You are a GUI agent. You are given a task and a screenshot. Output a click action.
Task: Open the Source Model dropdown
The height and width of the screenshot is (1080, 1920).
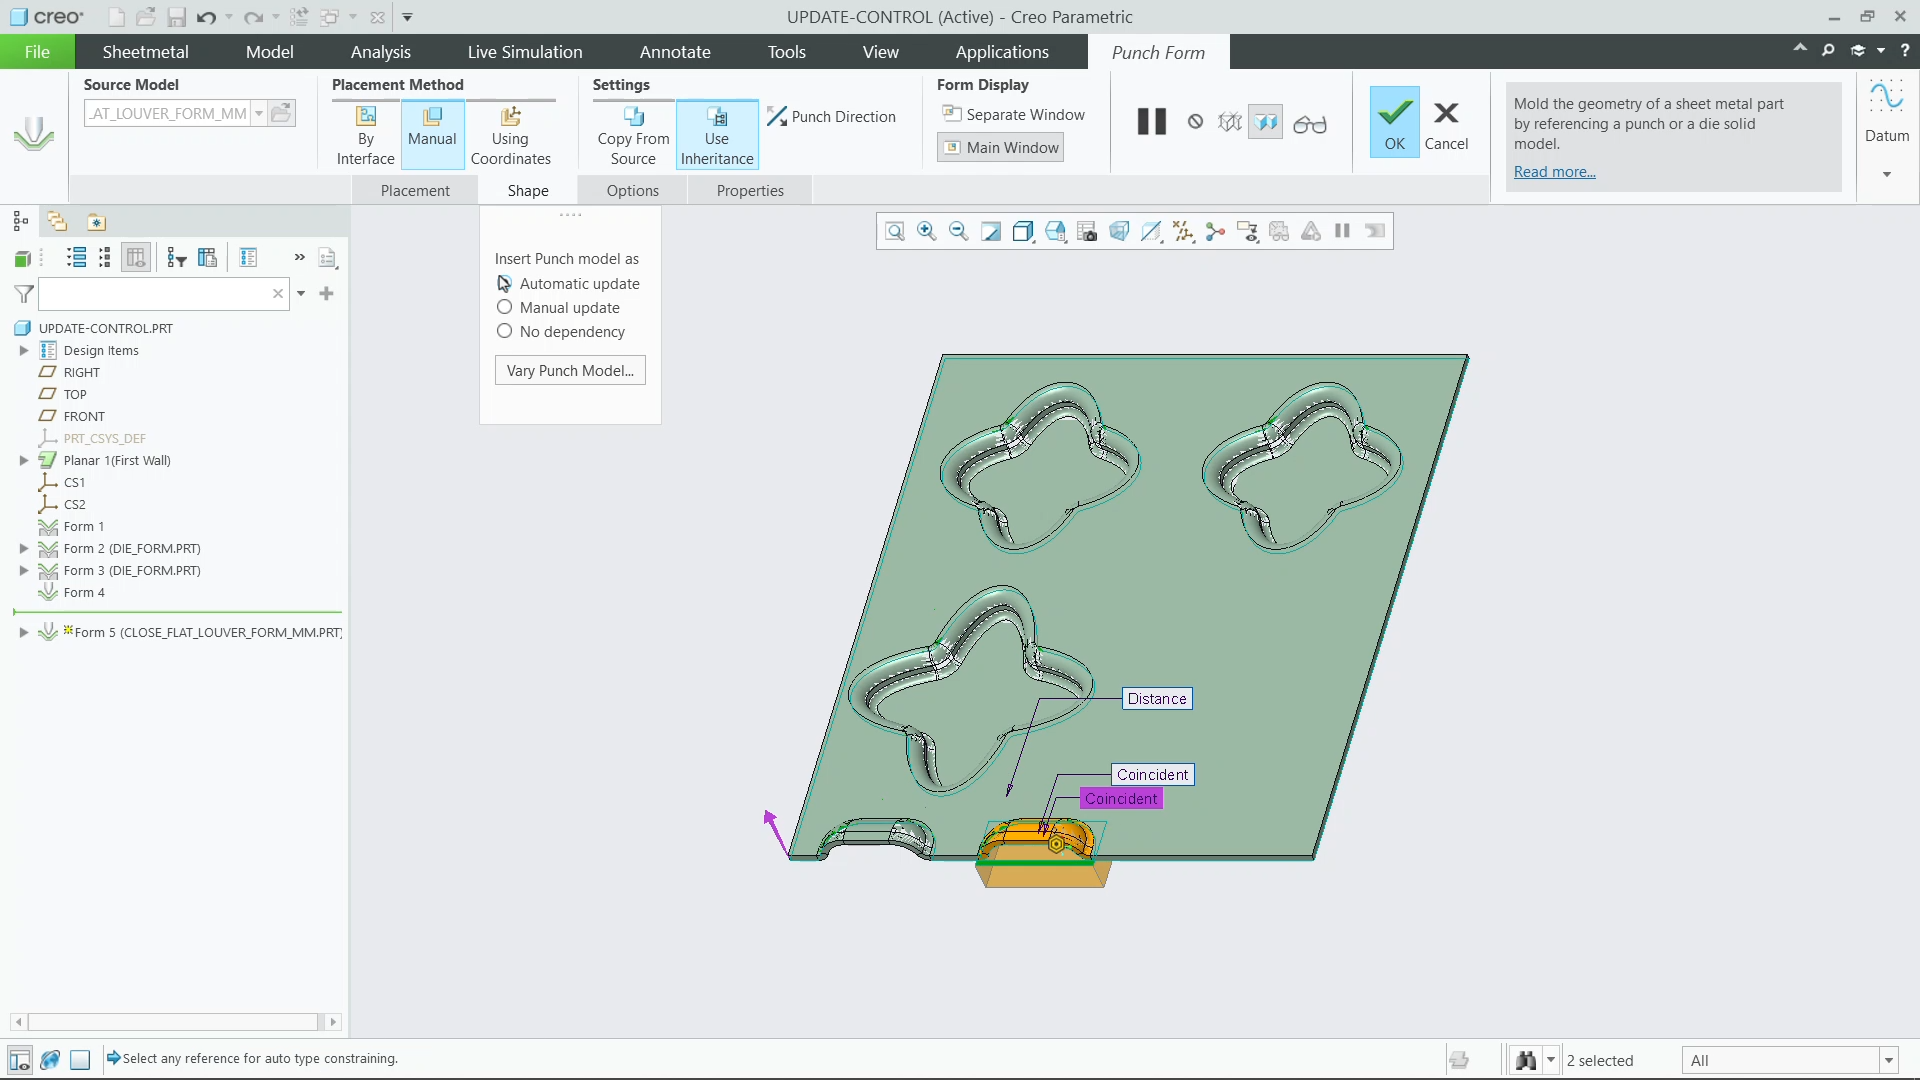coord(259,114)
